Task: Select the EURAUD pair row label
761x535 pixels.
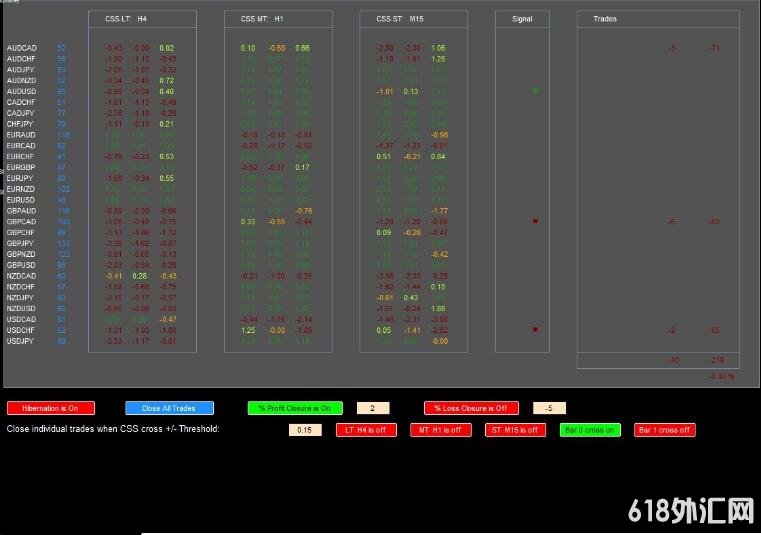Action: (x=21, y=135)
